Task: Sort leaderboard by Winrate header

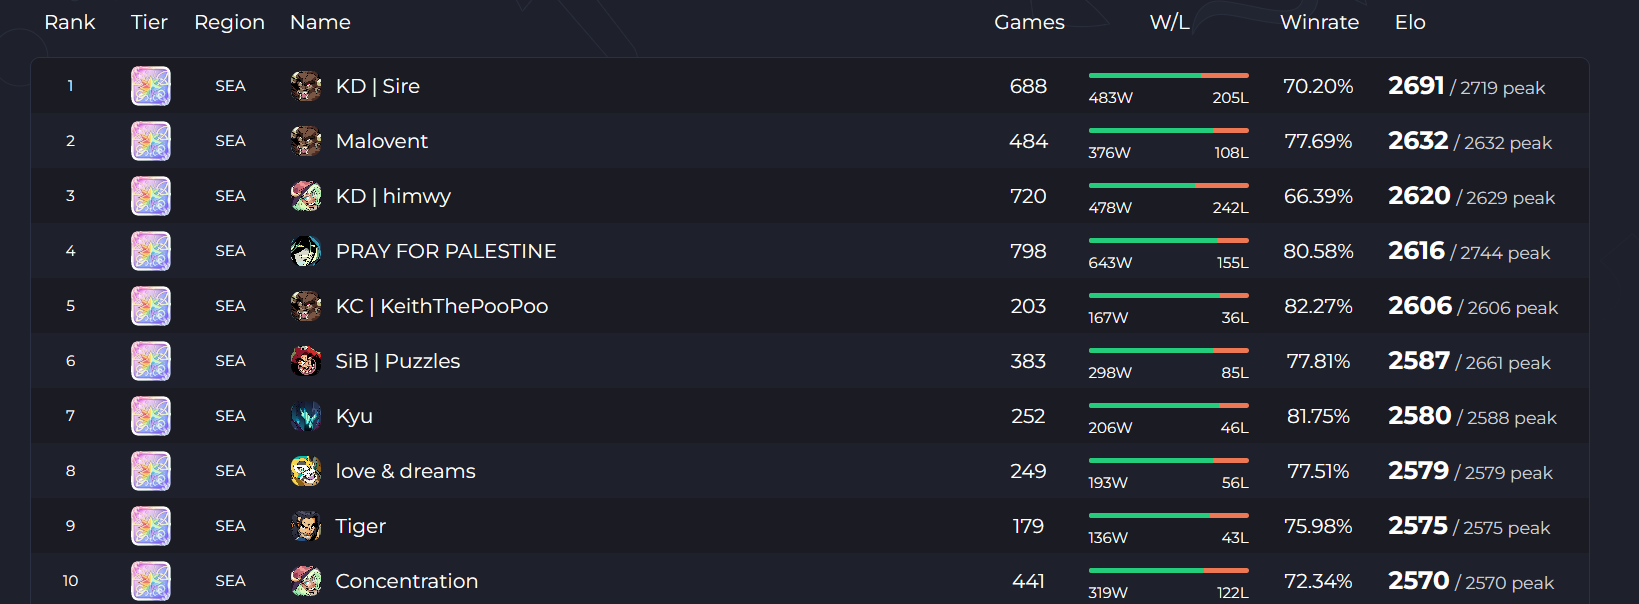Action: (1319, 22)
